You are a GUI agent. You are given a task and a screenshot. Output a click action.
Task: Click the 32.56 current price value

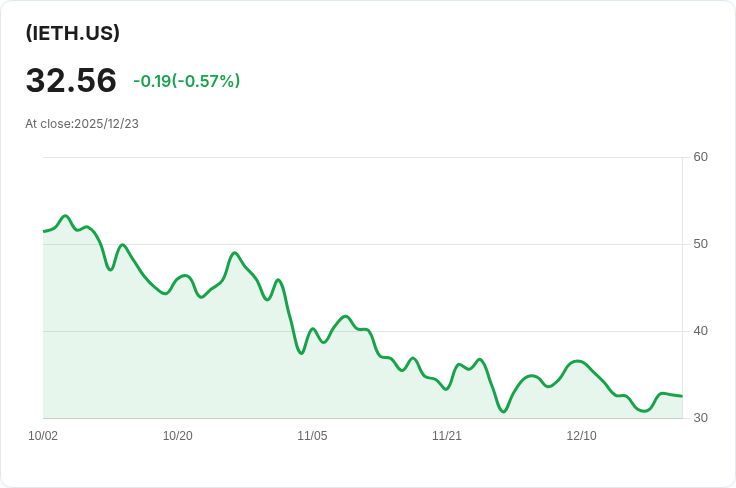click(x=71, y=80)
